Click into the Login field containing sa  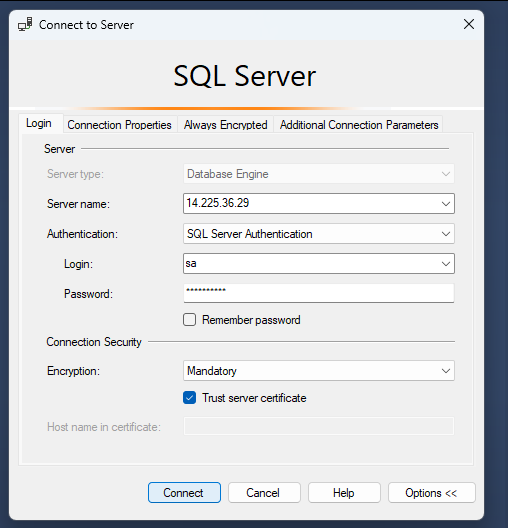coord(311,264)
